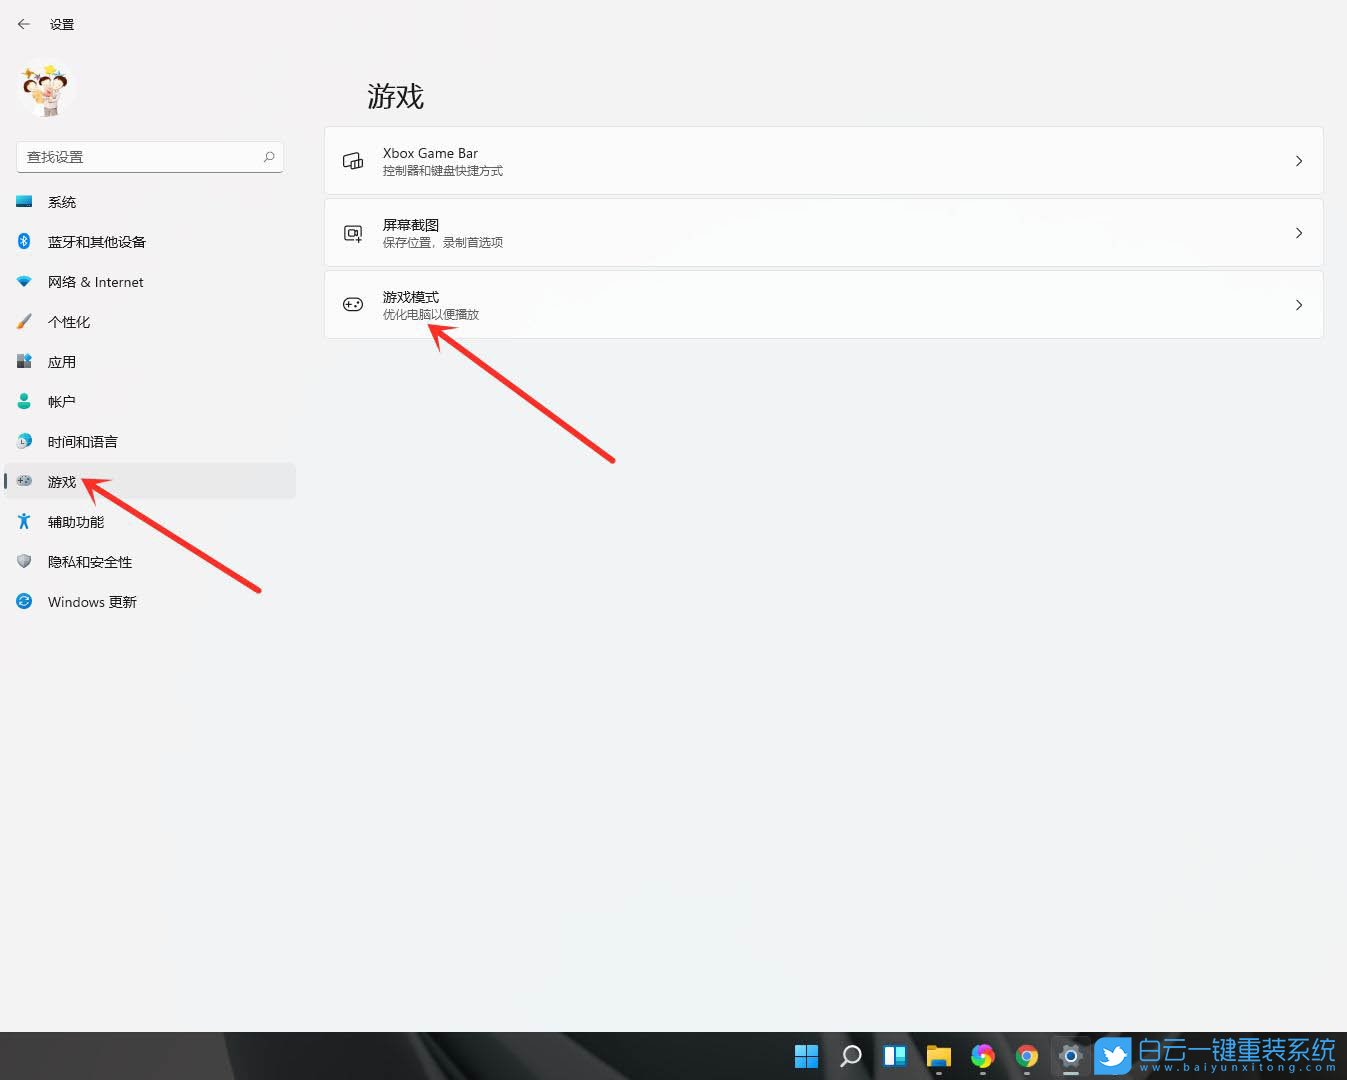Open the 系统 settings section
The height and width of the screenshot is (1080, 1347).
click(62, 201)
